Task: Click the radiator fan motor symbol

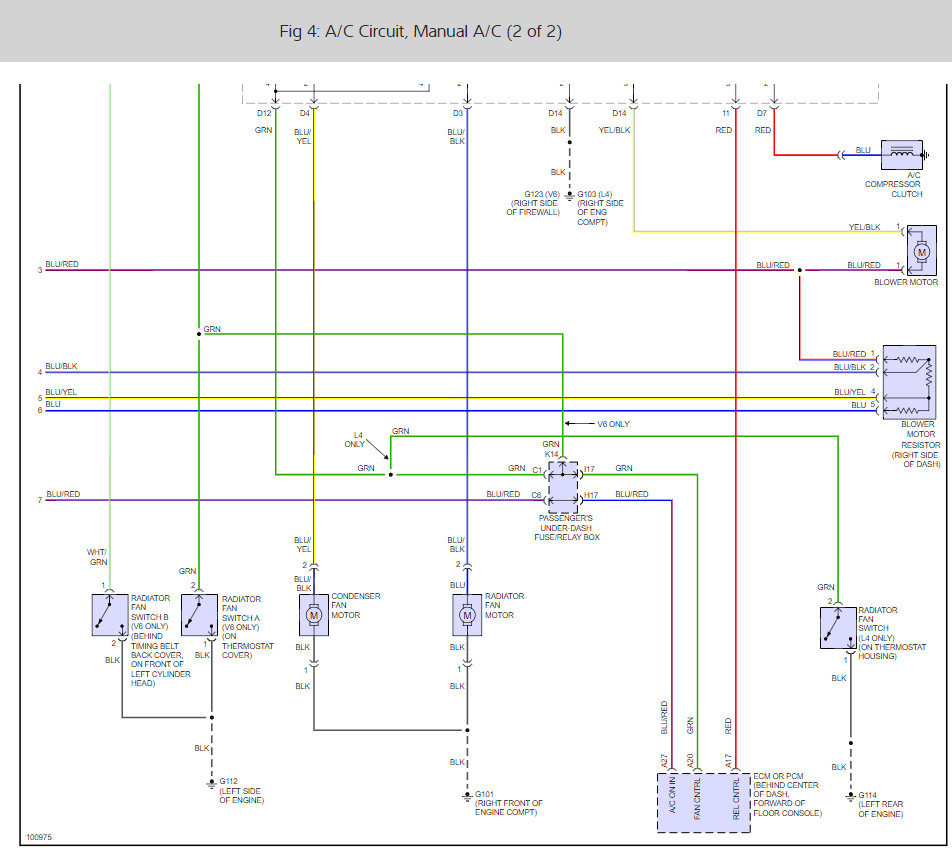Action: 467,615
